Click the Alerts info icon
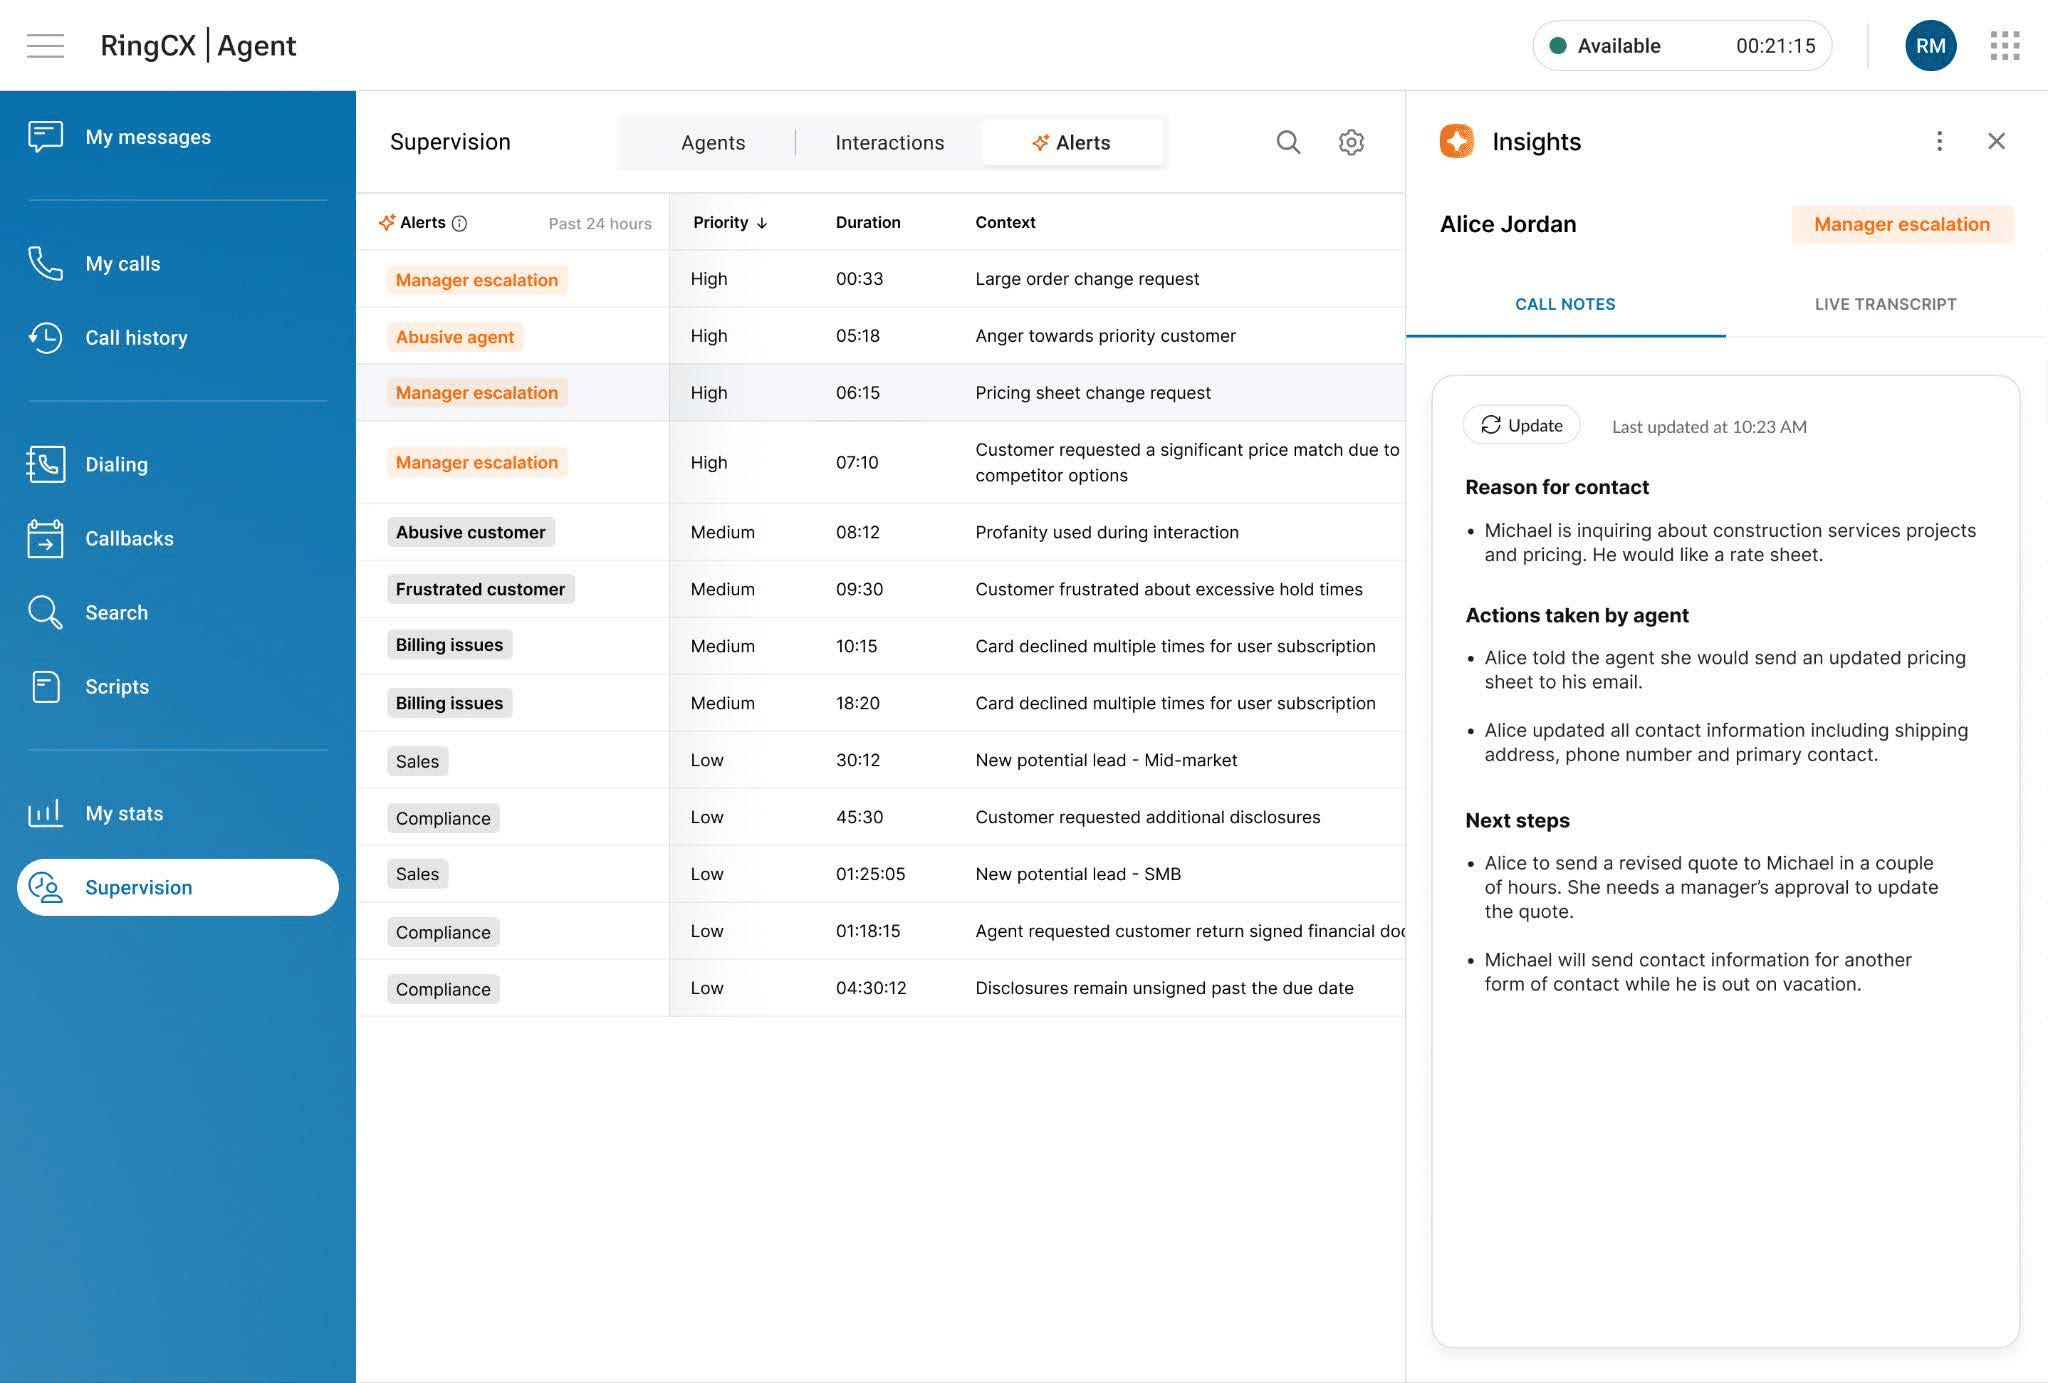 [459, 223]
